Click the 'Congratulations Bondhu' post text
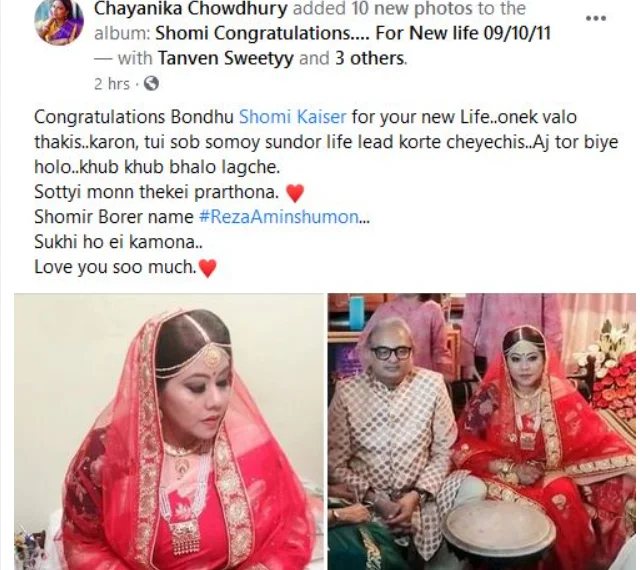 [x=134, y=117]
